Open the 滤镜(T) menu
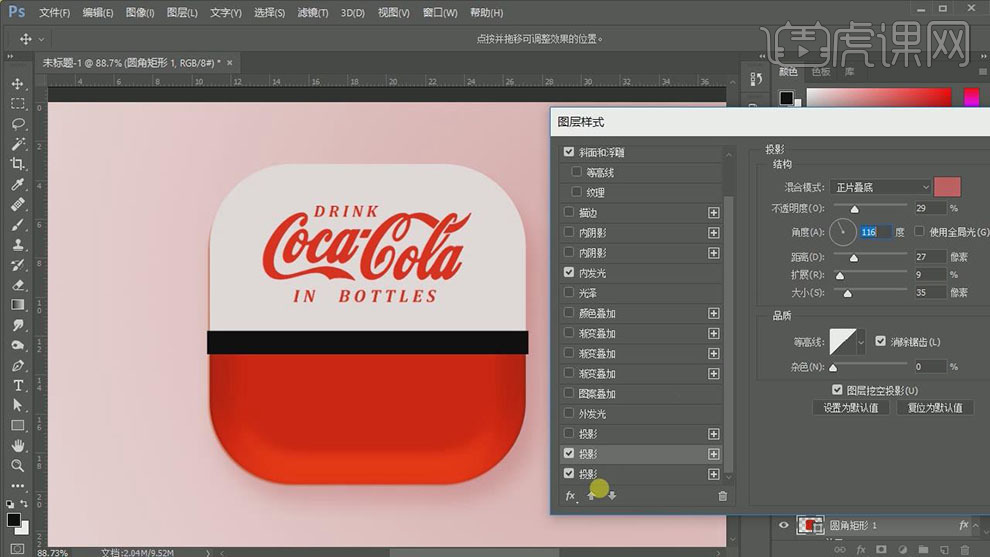Image resolution: width=990 pixels, height=557 pixels. click(x=313, y=13)
